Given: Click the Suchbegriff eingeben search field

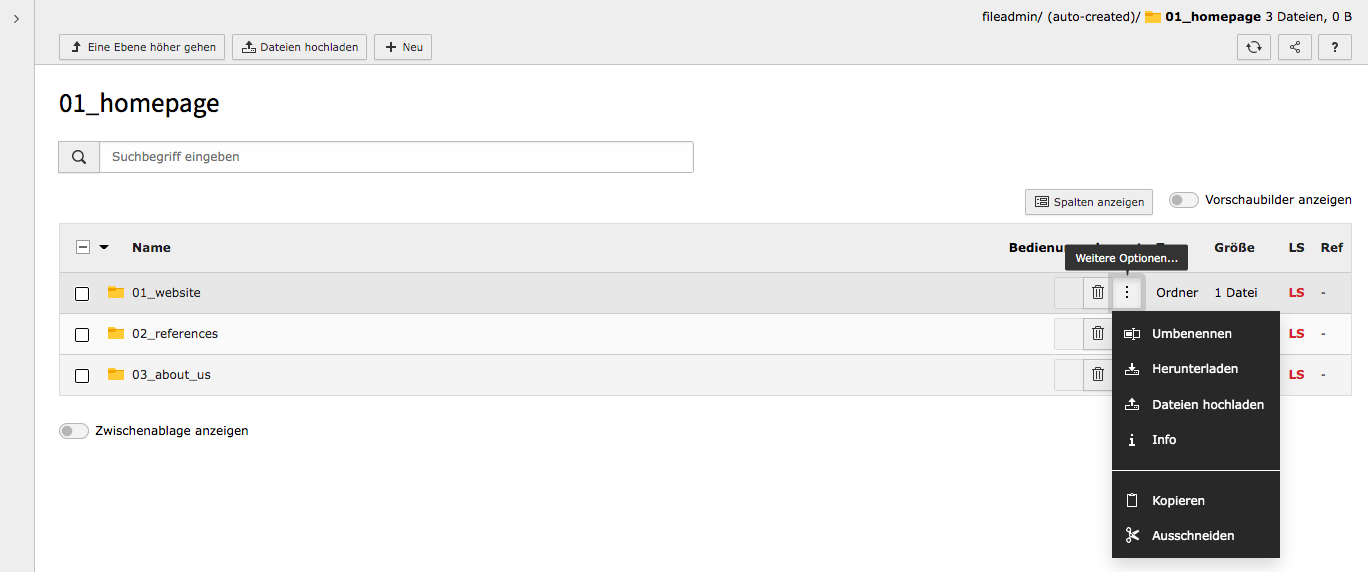Looking at the screenshot, I should (x=396, y=157).
